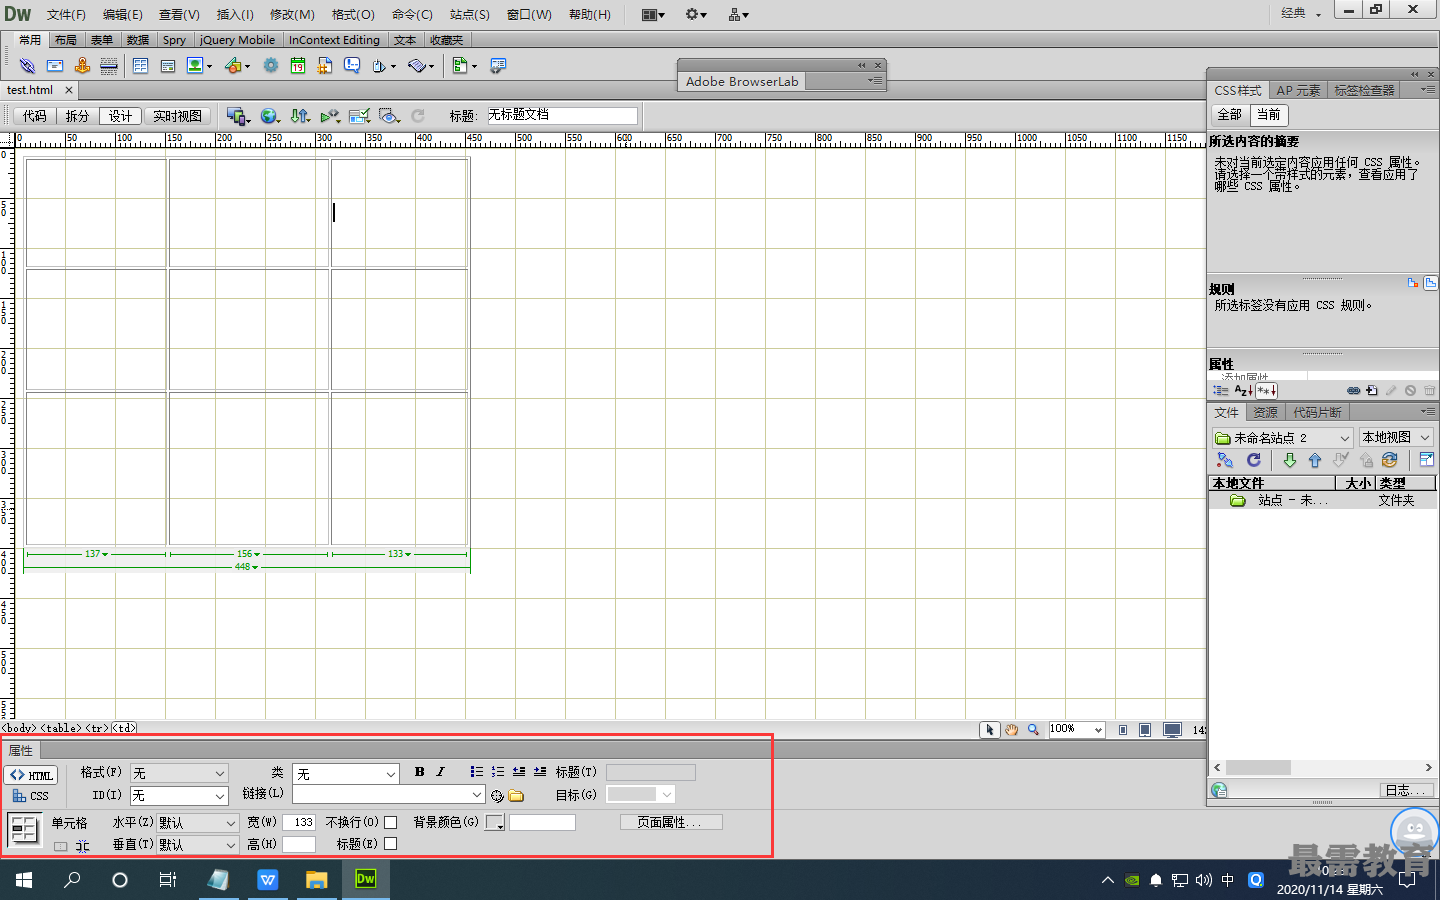Open the Insert menu
Image resolution: width=1440 pixels, height=900 pixels.
tap(235, 14)
